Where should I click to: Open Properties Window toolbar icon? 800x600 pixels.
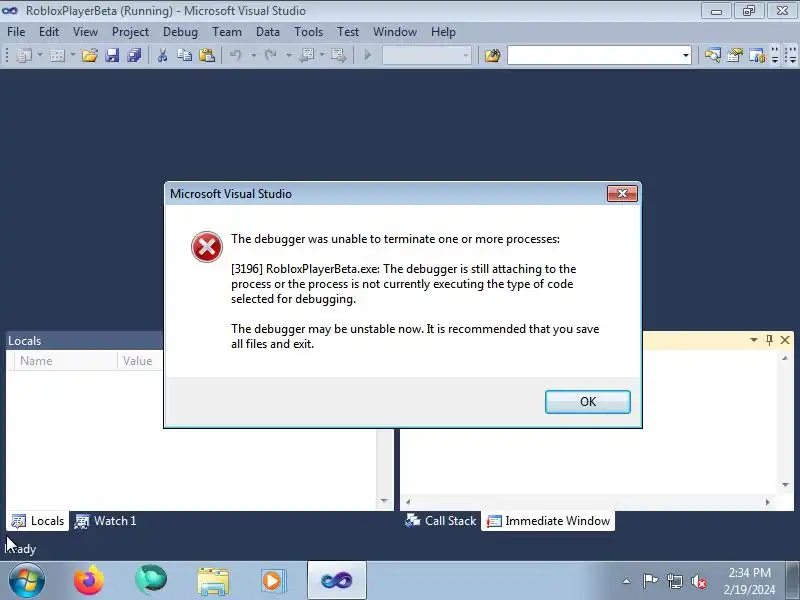pyautogui.click(x=735, y=55)
